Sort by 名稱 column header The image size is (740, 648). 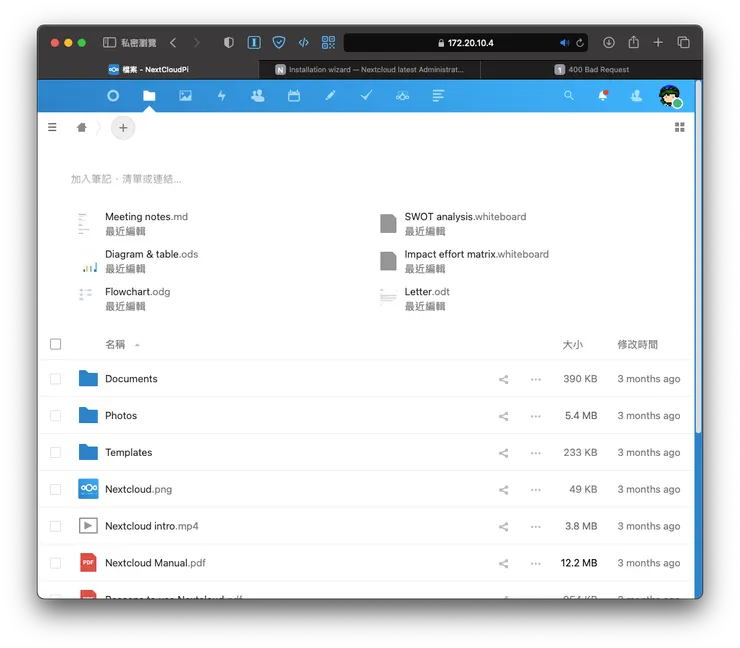[115, 345]
